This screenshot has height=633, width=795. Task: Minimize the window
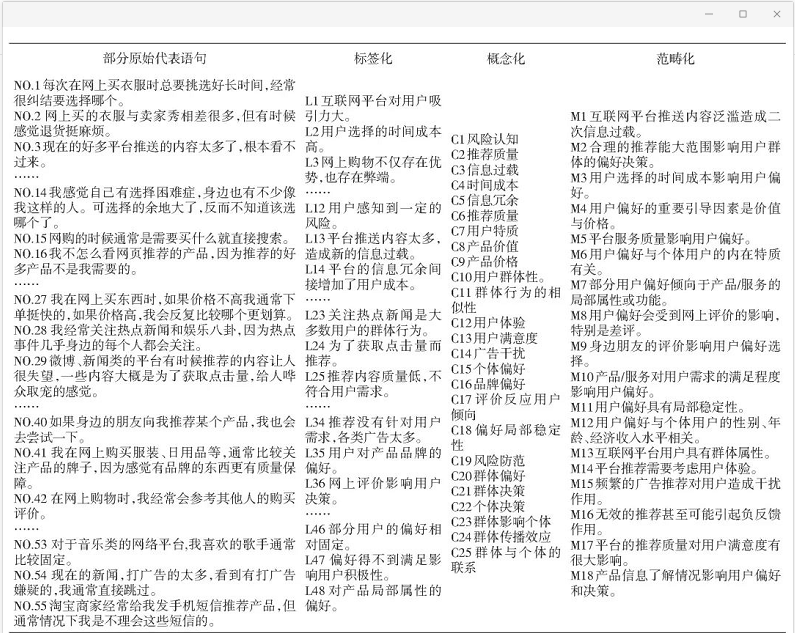(x=710, y=14)
